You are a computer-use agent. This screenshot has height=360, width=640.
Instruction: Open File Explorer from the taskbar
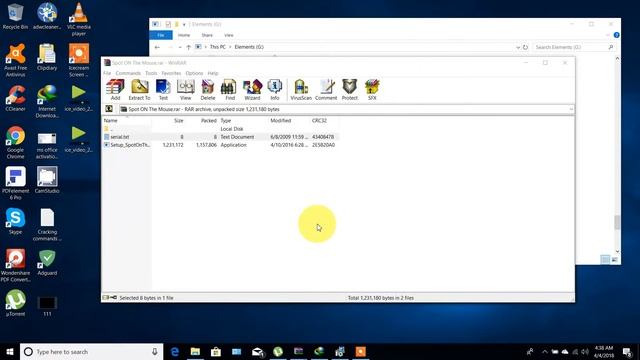[x=195, y=351]
